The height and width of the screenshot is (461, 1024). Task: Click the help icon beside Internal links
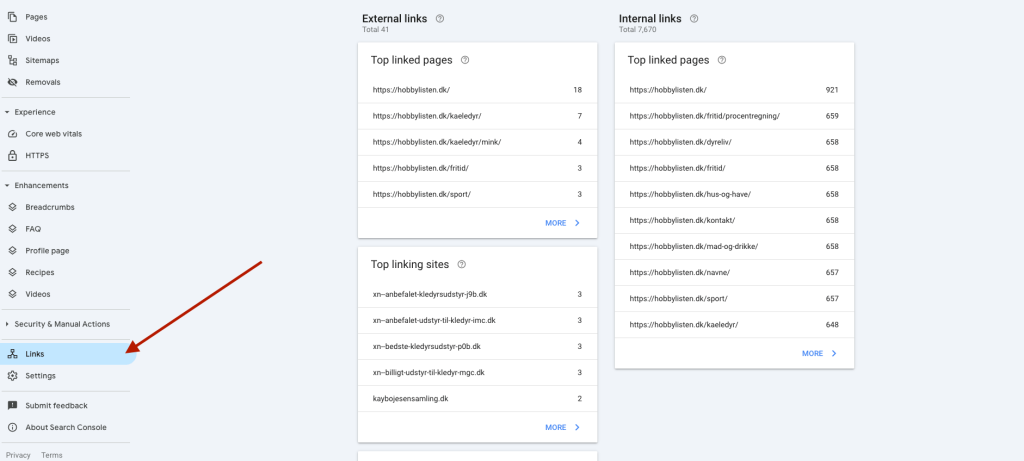694,19
